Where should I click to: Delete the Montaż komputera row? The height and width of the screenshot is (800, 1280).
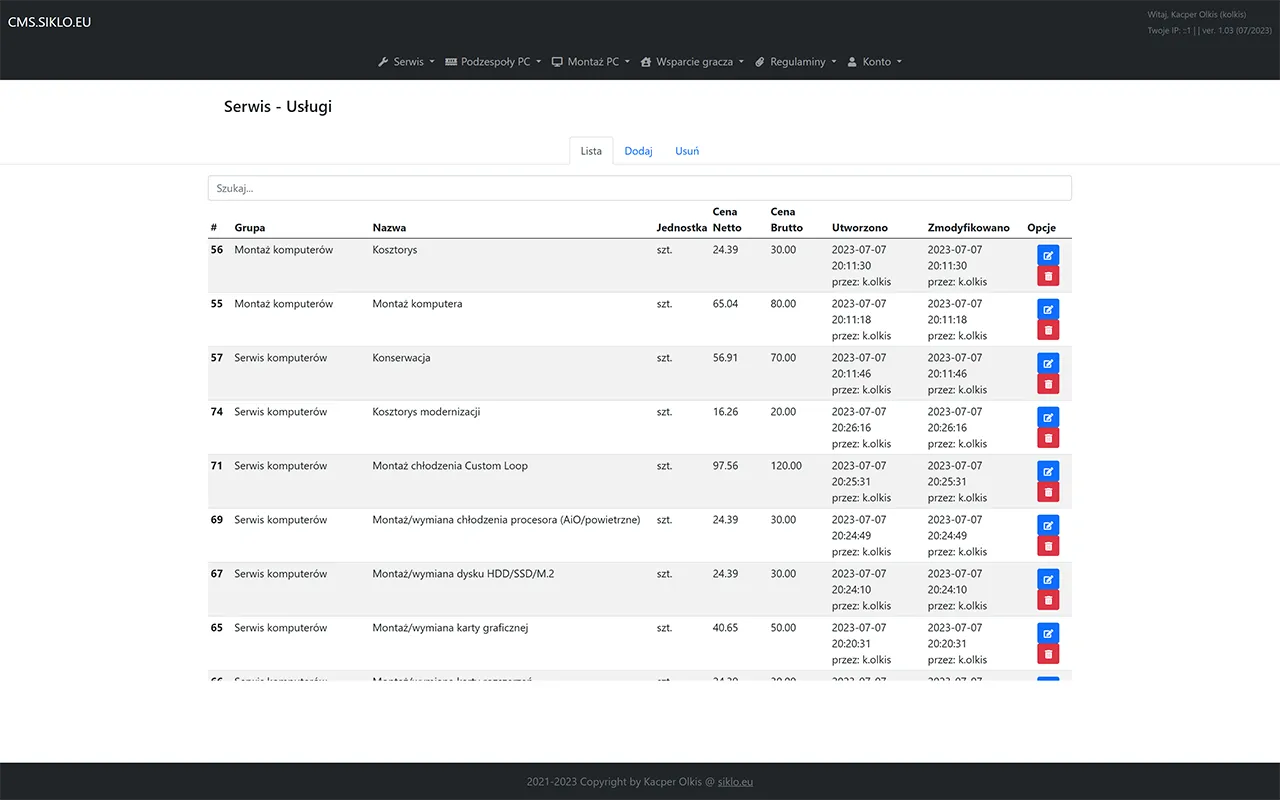1048,329
